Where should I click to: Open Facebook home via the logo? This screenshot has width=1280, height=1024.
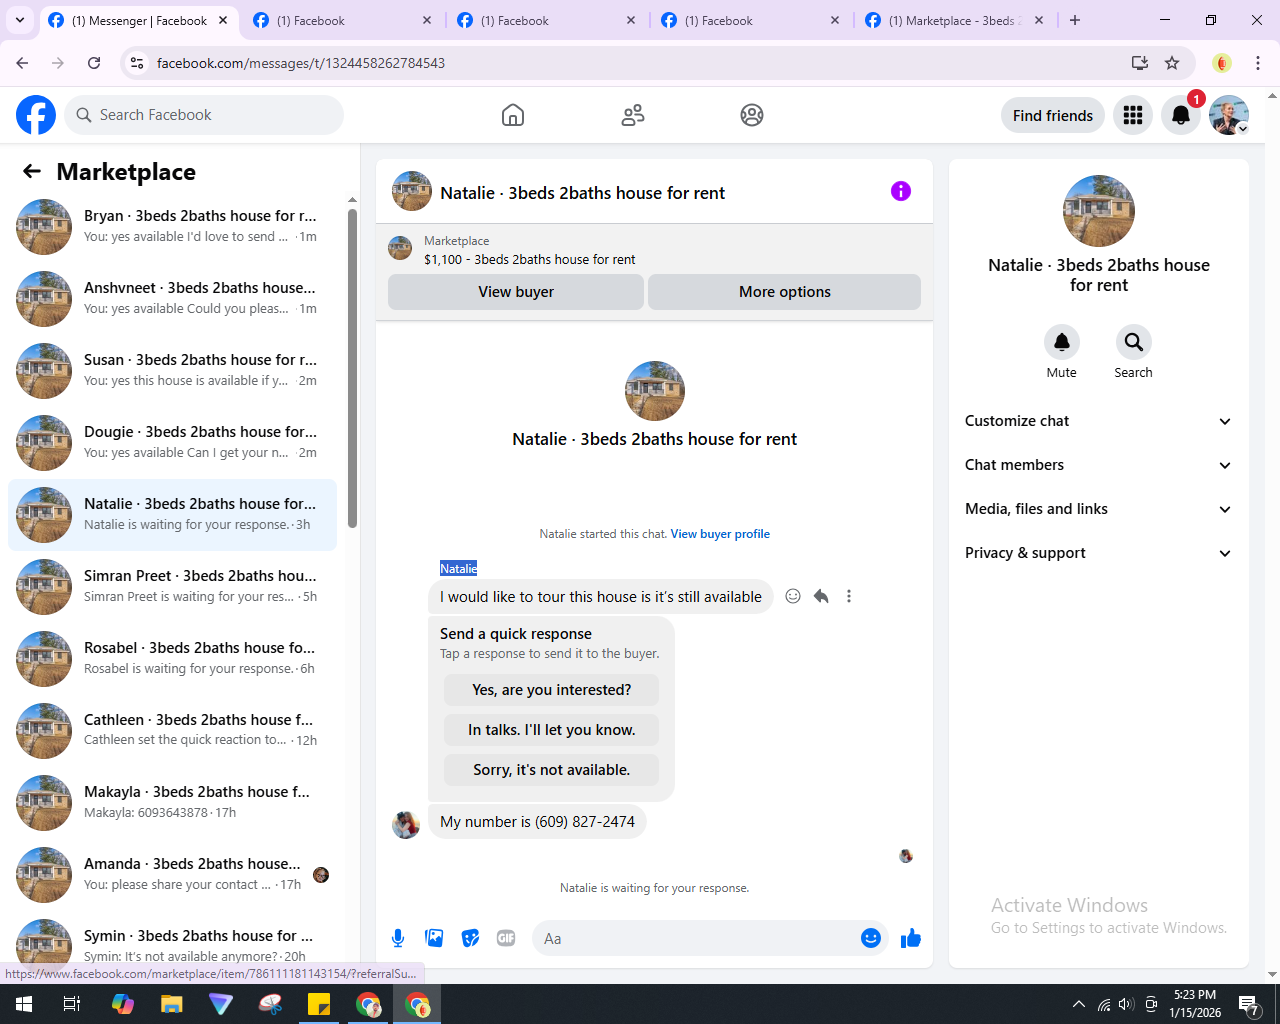[36, 115]
